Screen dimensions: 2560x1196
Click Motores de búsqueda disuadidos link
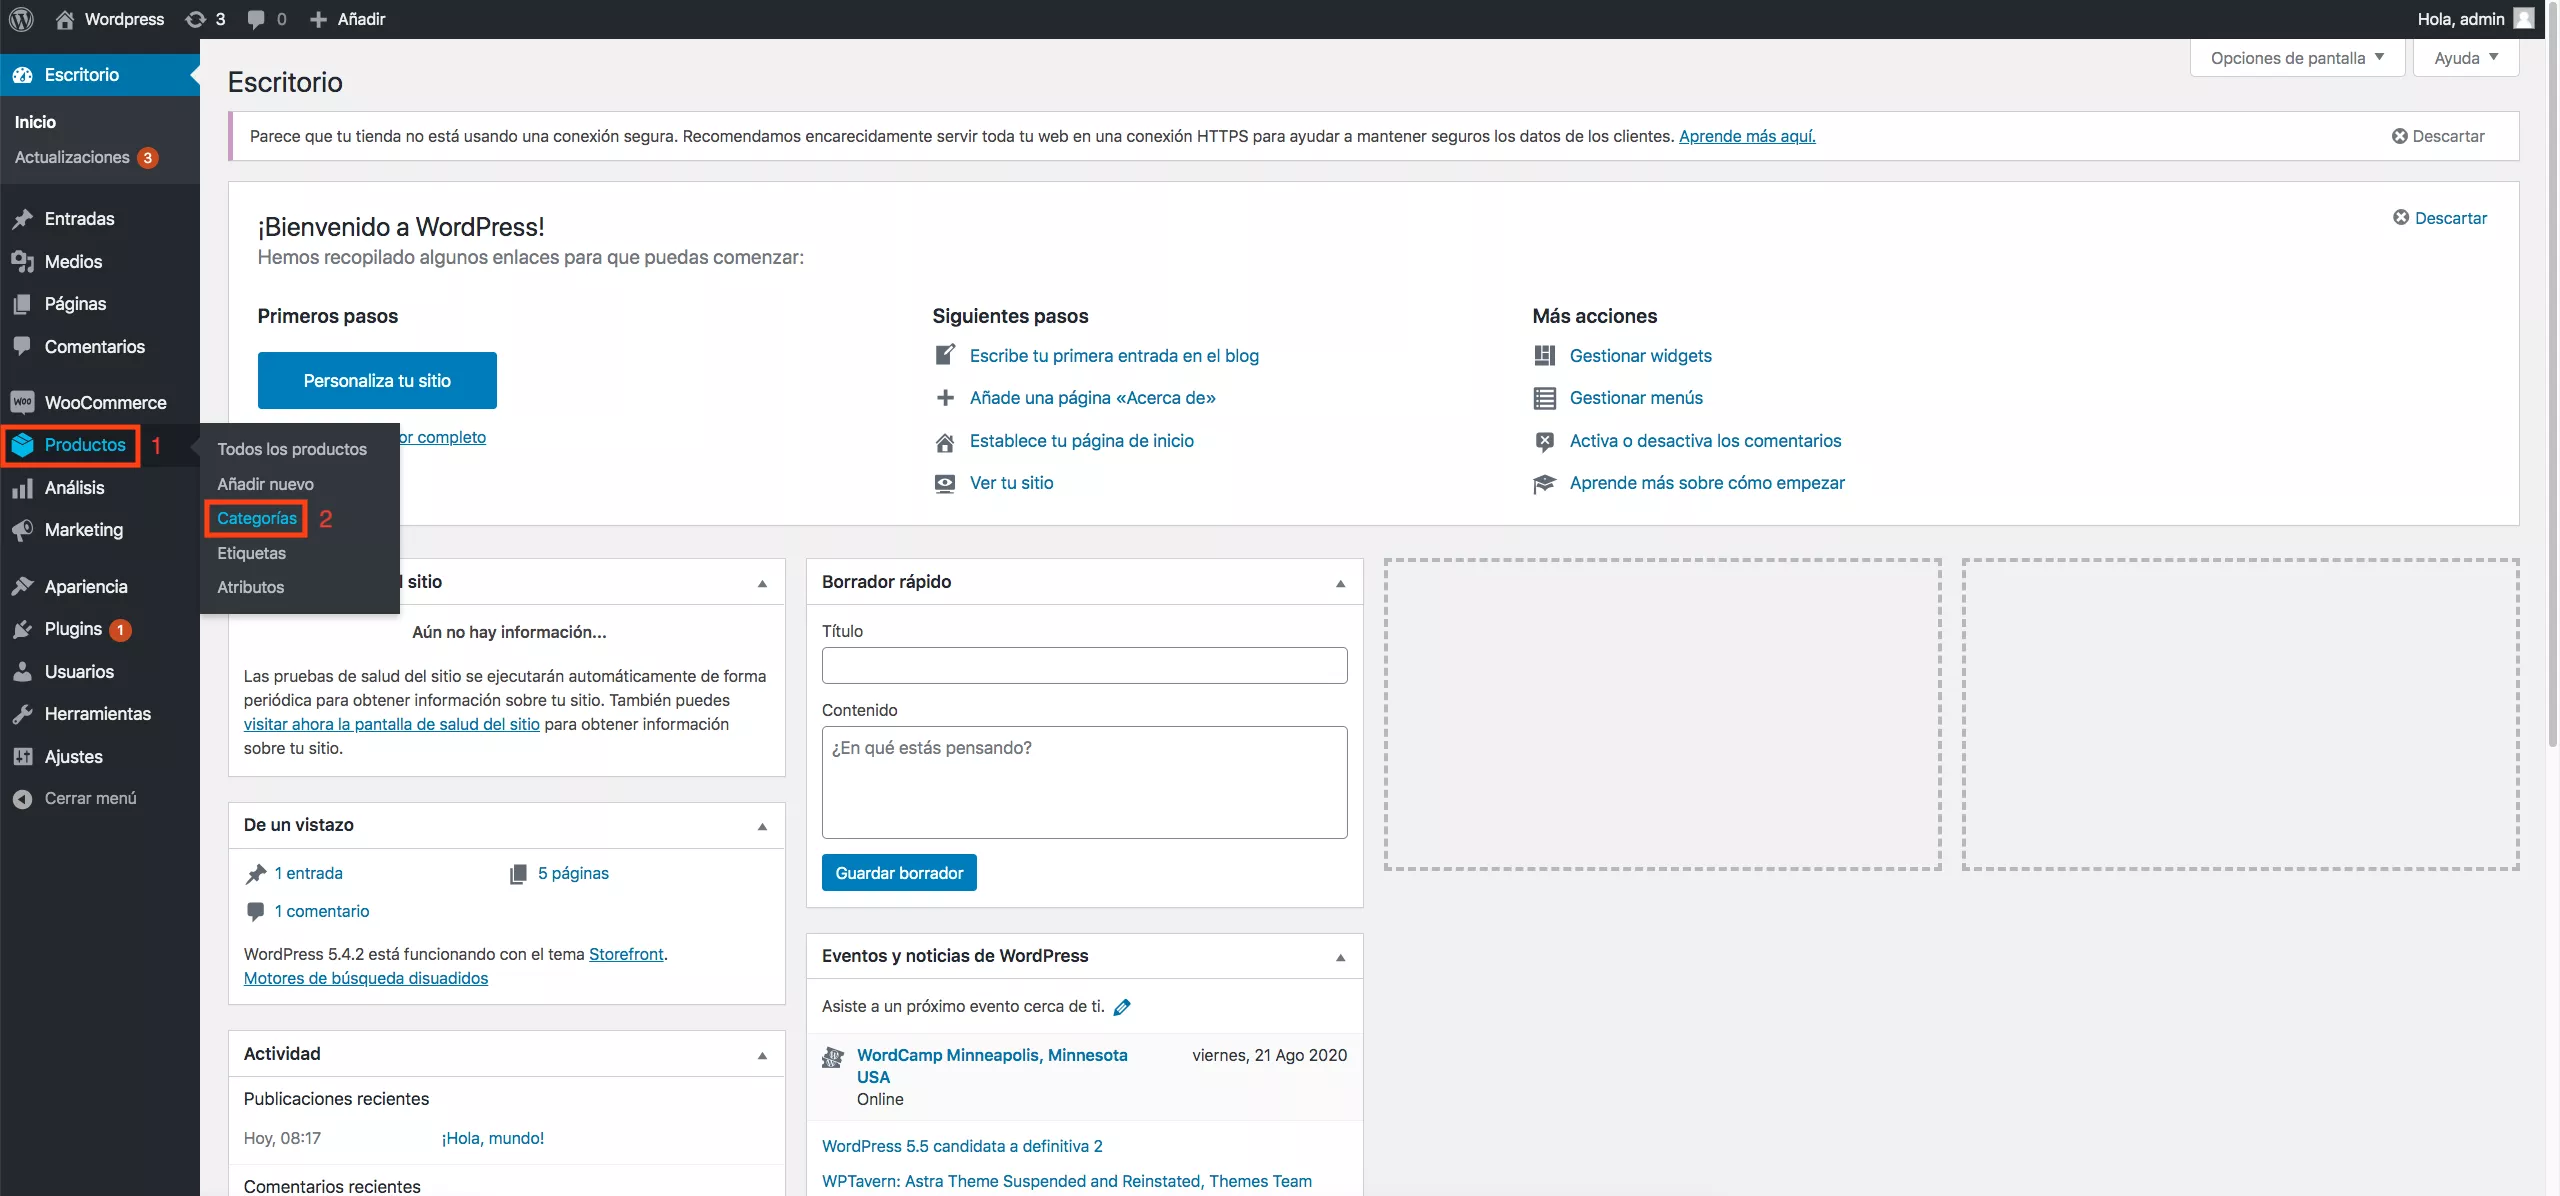tap(366, 978)
